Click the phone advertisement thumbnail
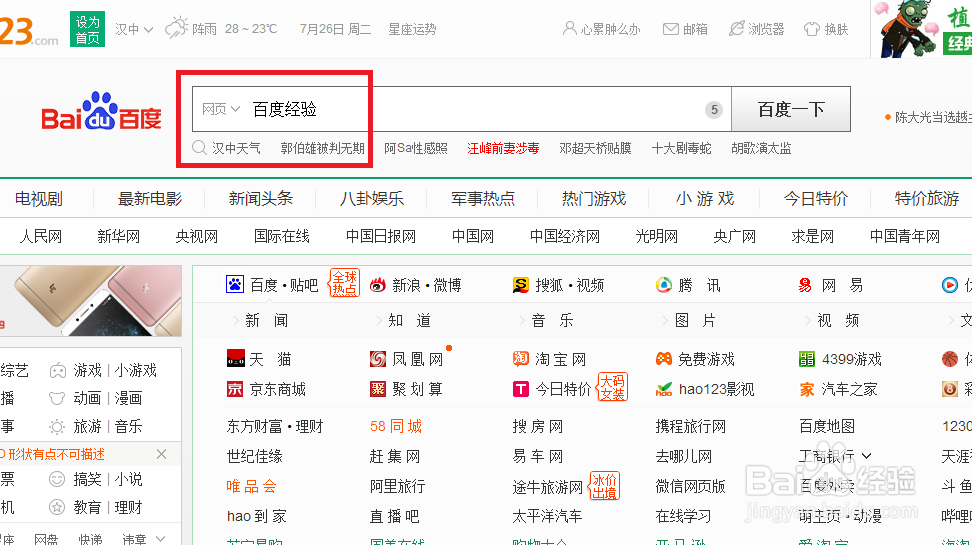The height and width of the screenshot is (545, 972). pyautogui.click(x=91, y=301)
